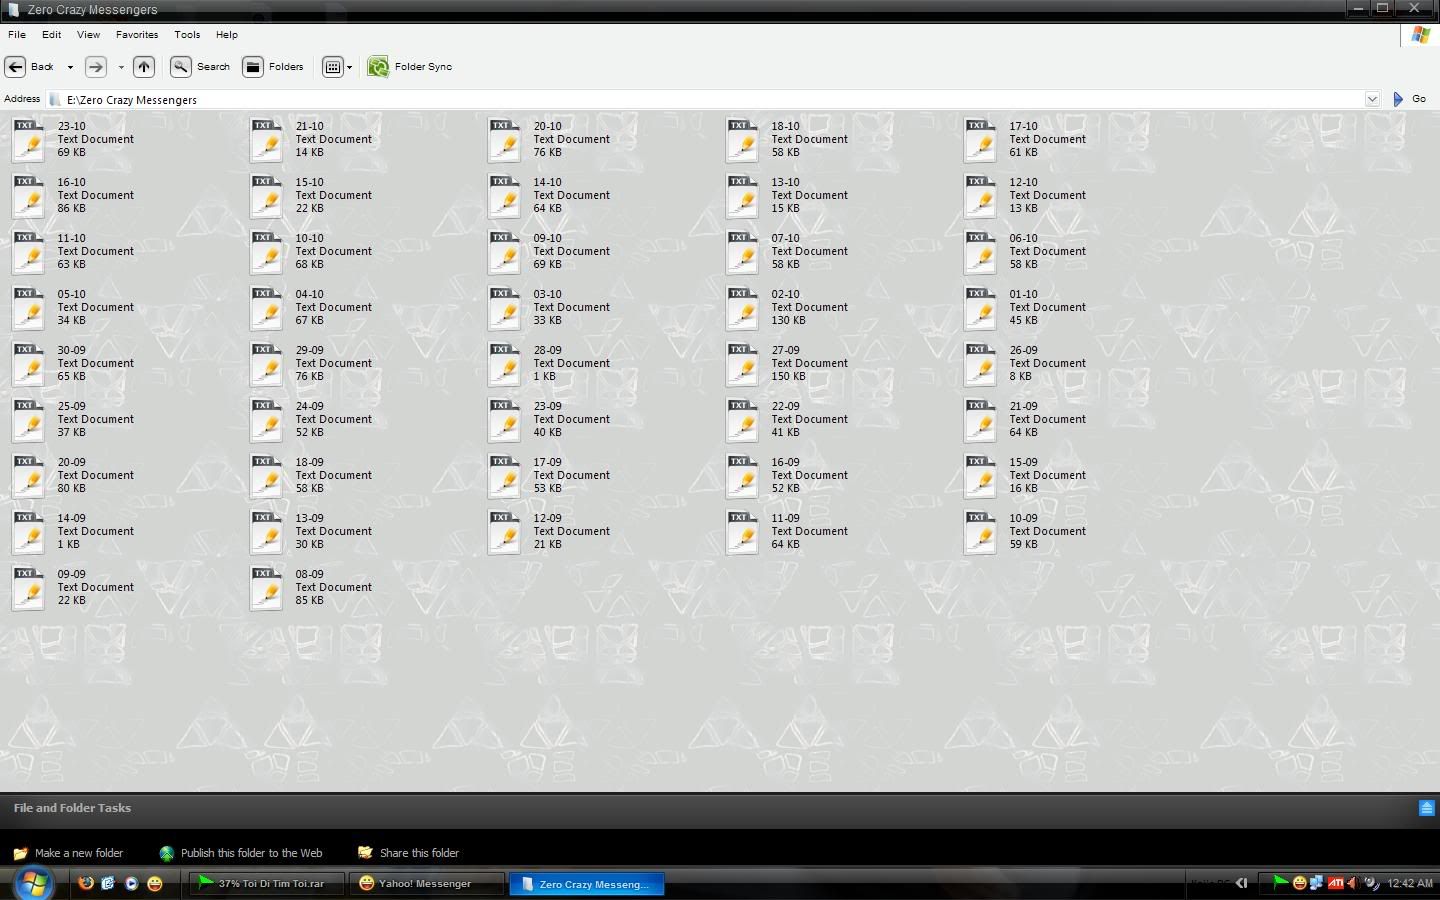Open the Back history dropdown arrow

(x=70, y=67)
